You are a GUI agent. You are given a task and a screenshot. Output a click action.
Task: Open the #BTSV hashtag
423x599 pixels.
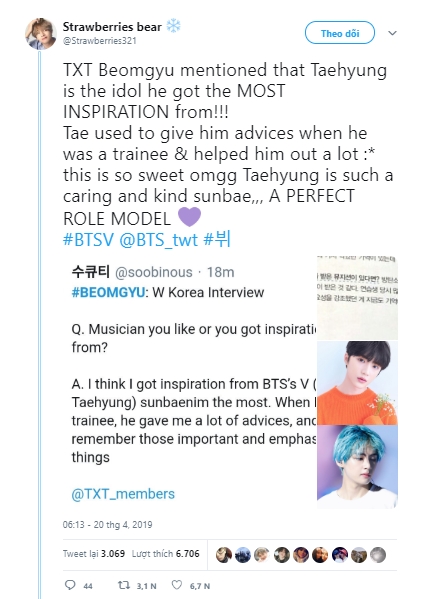[x=88, y=240]
